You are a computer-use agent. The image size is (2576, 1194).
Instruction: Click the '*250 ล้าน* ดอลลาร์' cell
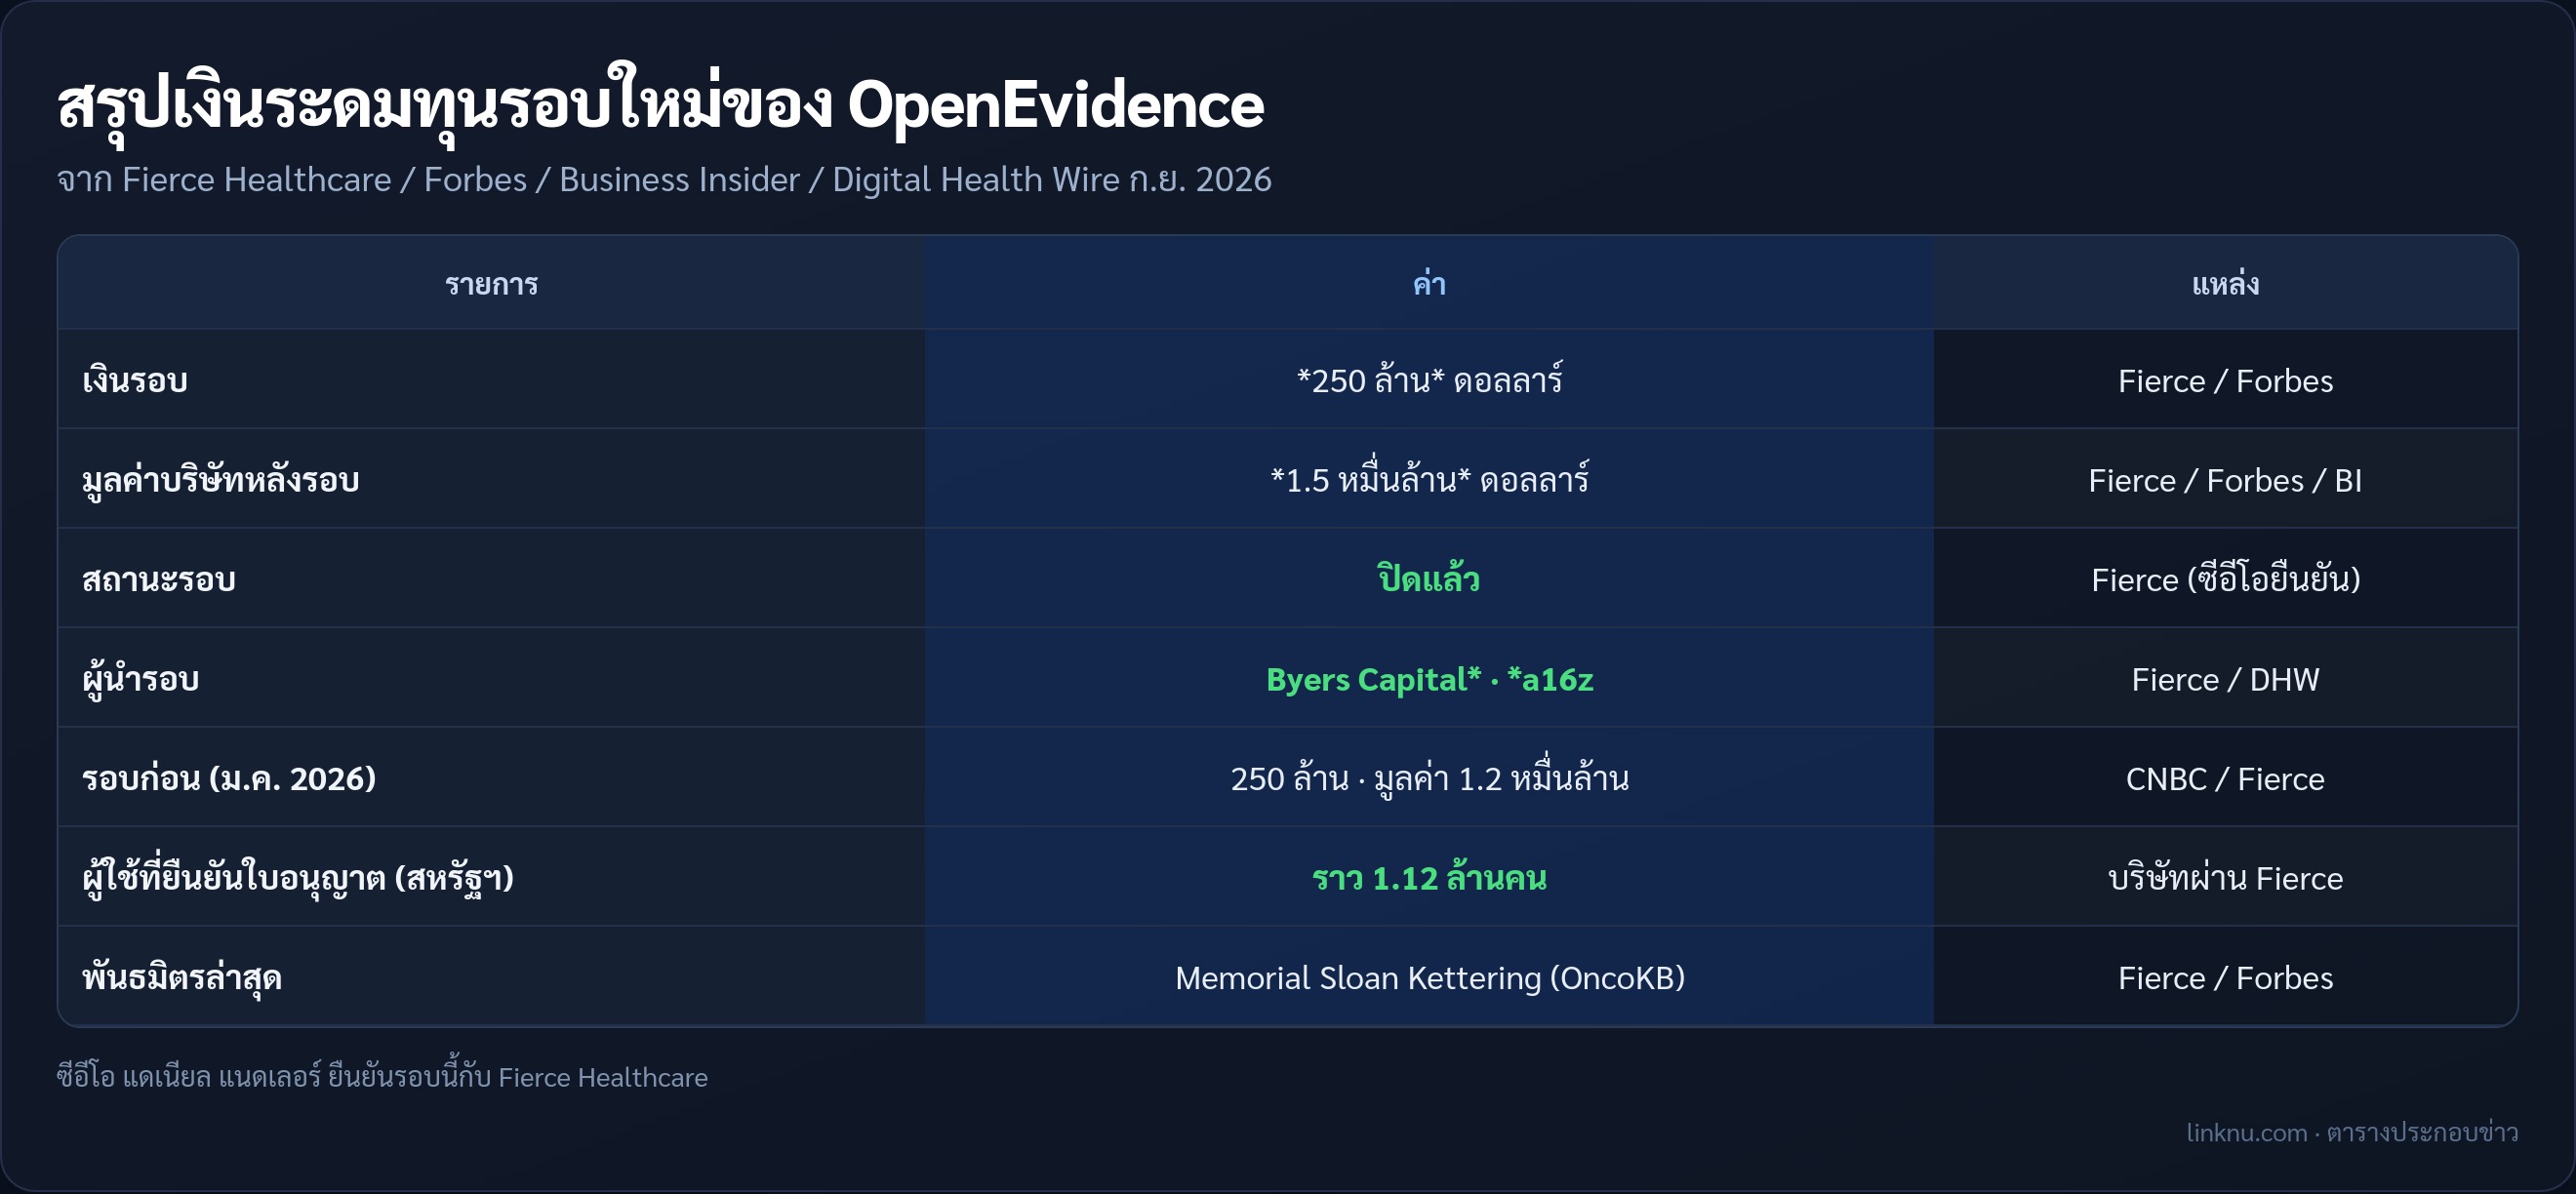(1429, 380)
